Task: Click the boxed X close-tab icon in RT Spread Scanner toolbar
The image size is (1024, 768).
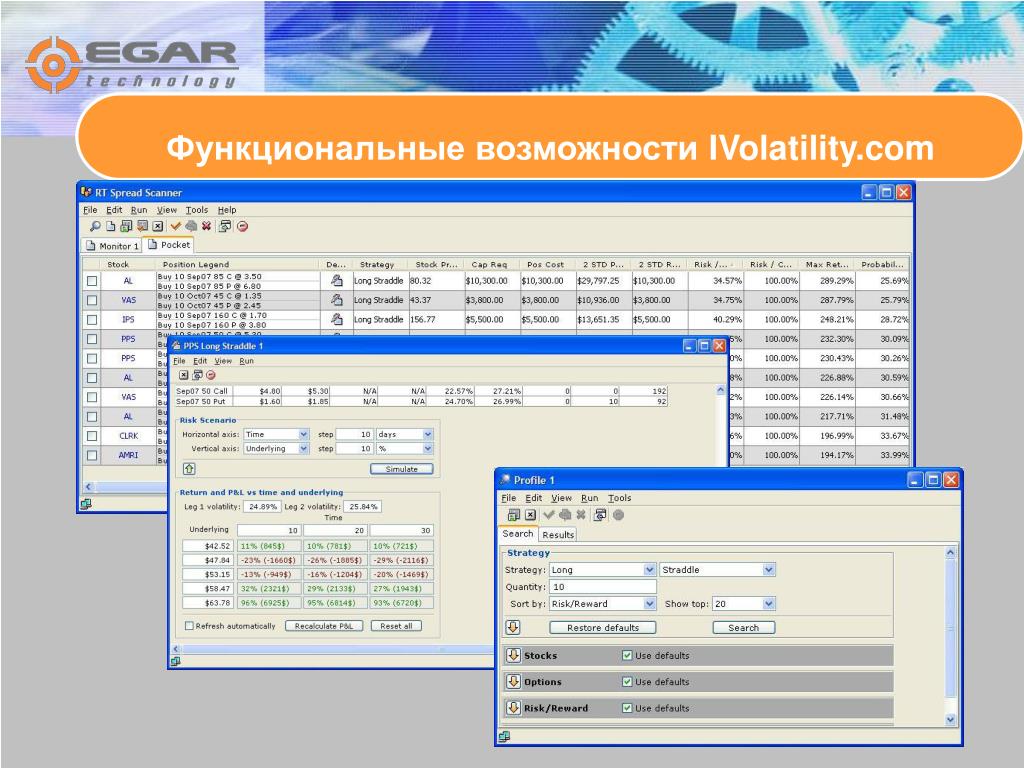Action: click(x=158, y=226)
